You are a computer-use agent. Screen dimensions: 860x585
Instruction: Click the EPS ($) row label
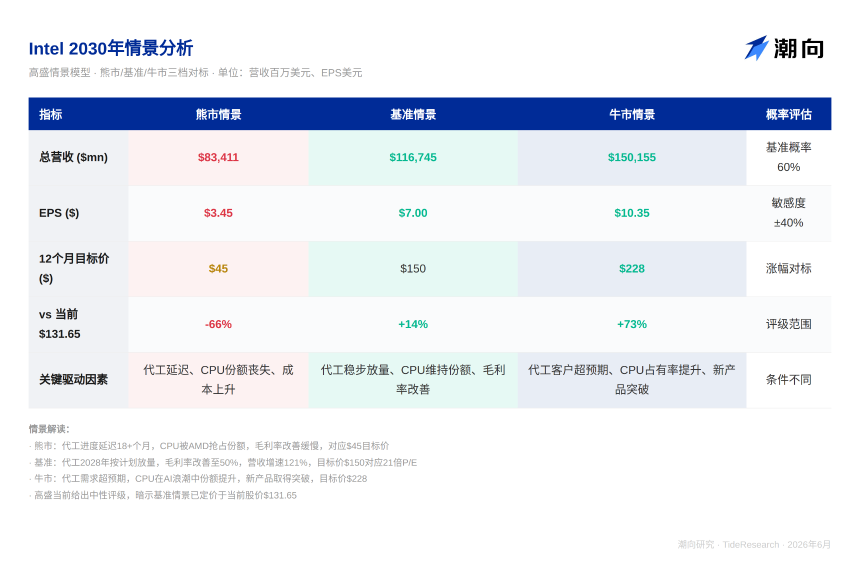click(59, 213)
